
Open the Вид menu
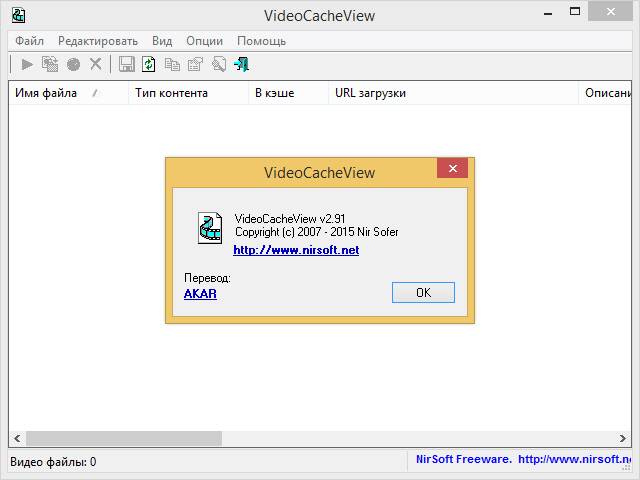click(x=162, y=41)
